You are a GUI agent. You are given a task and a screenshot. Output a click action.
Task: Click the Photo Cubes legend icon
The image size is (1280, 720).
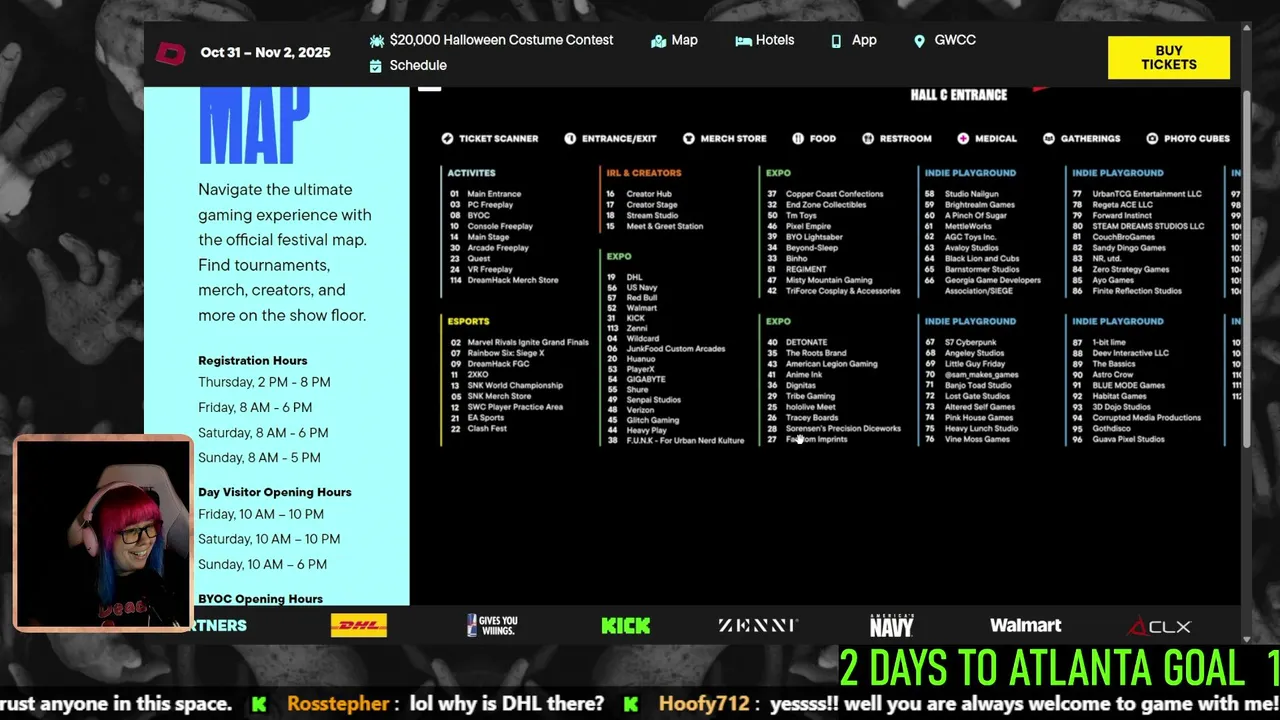(1152, 139)
